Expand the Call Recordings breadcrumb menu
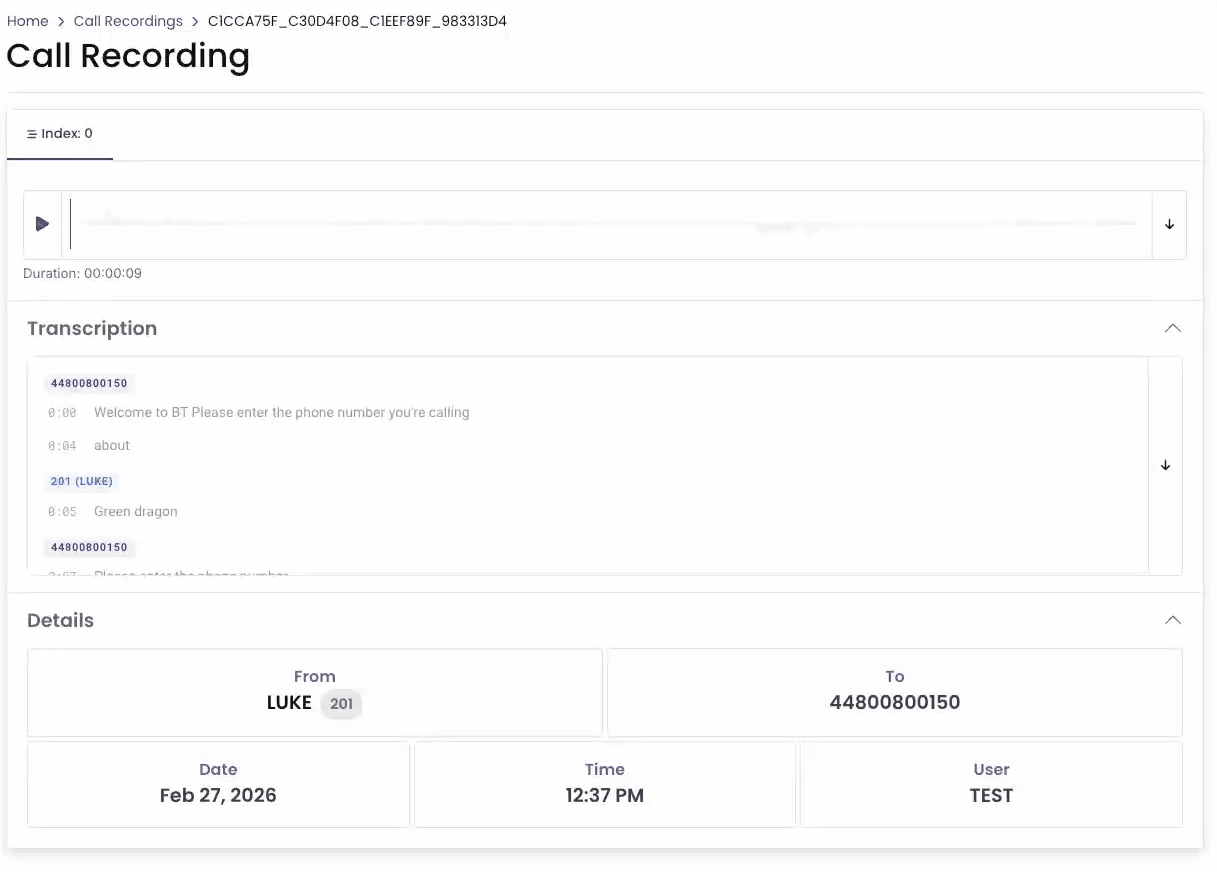The height and width of the screenshot is (872, 1217). 128,20
